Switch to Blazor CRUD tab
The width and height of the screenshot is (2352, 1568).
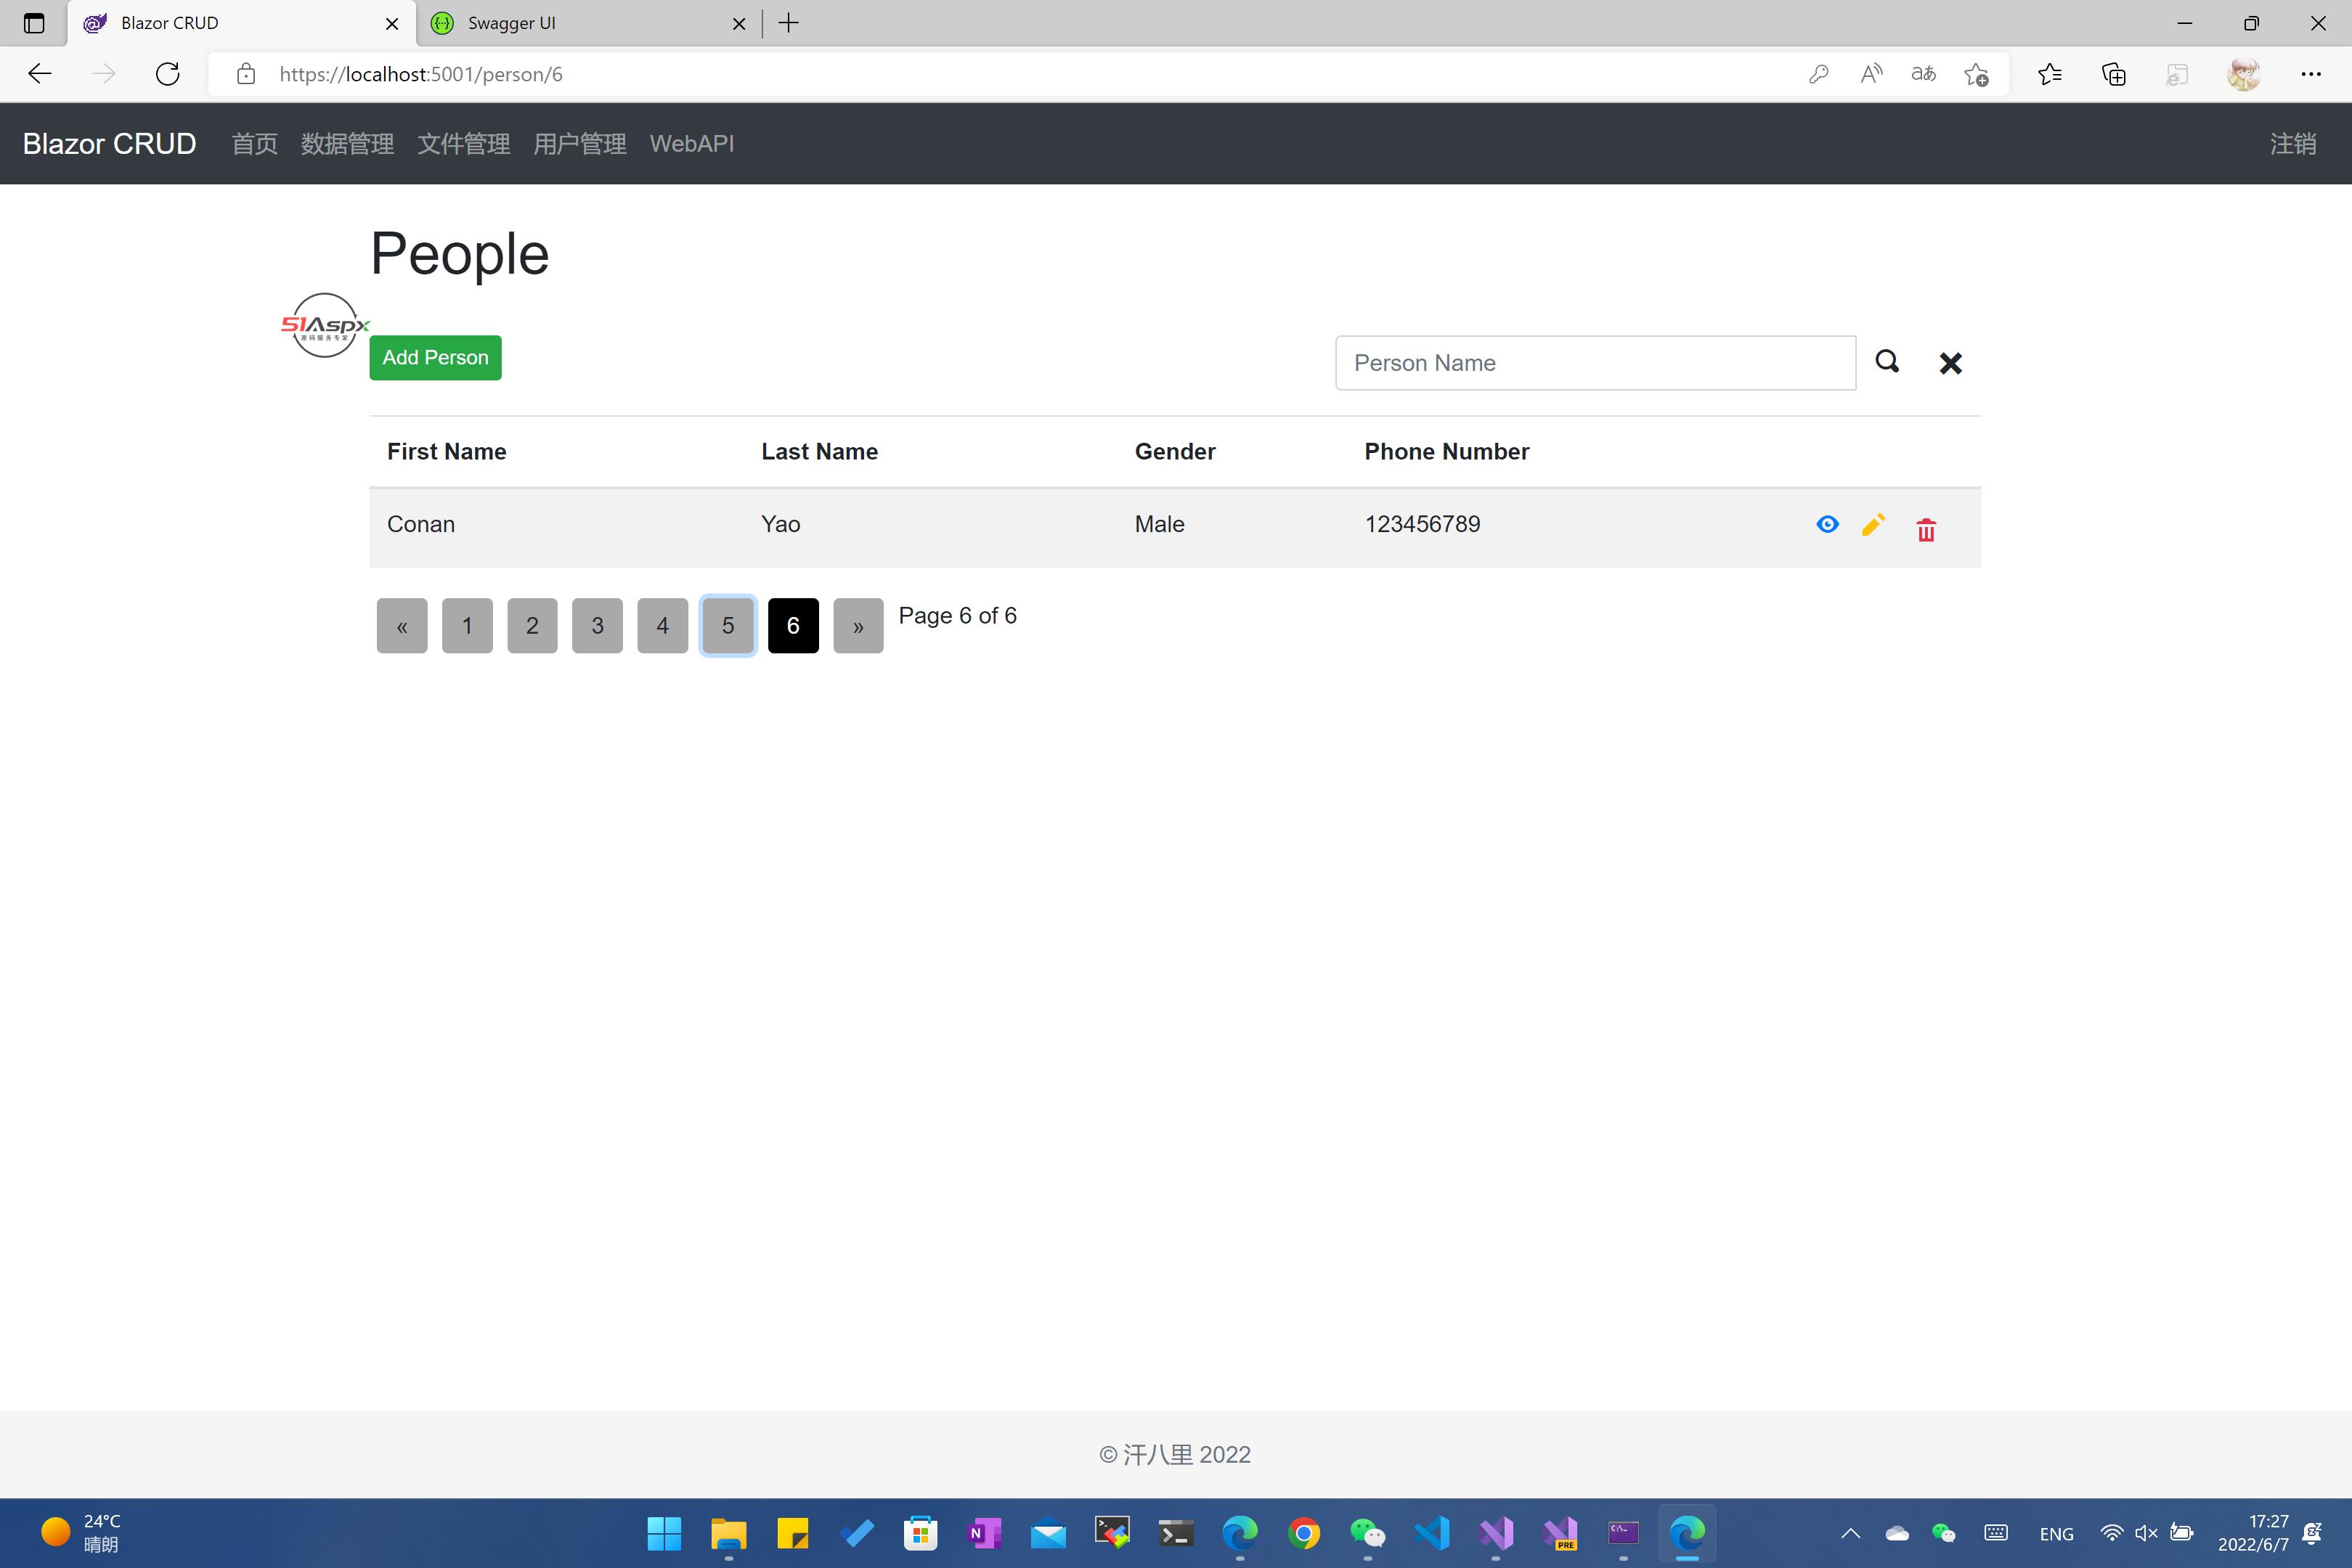pyautogui.click(x=242, y=23)
